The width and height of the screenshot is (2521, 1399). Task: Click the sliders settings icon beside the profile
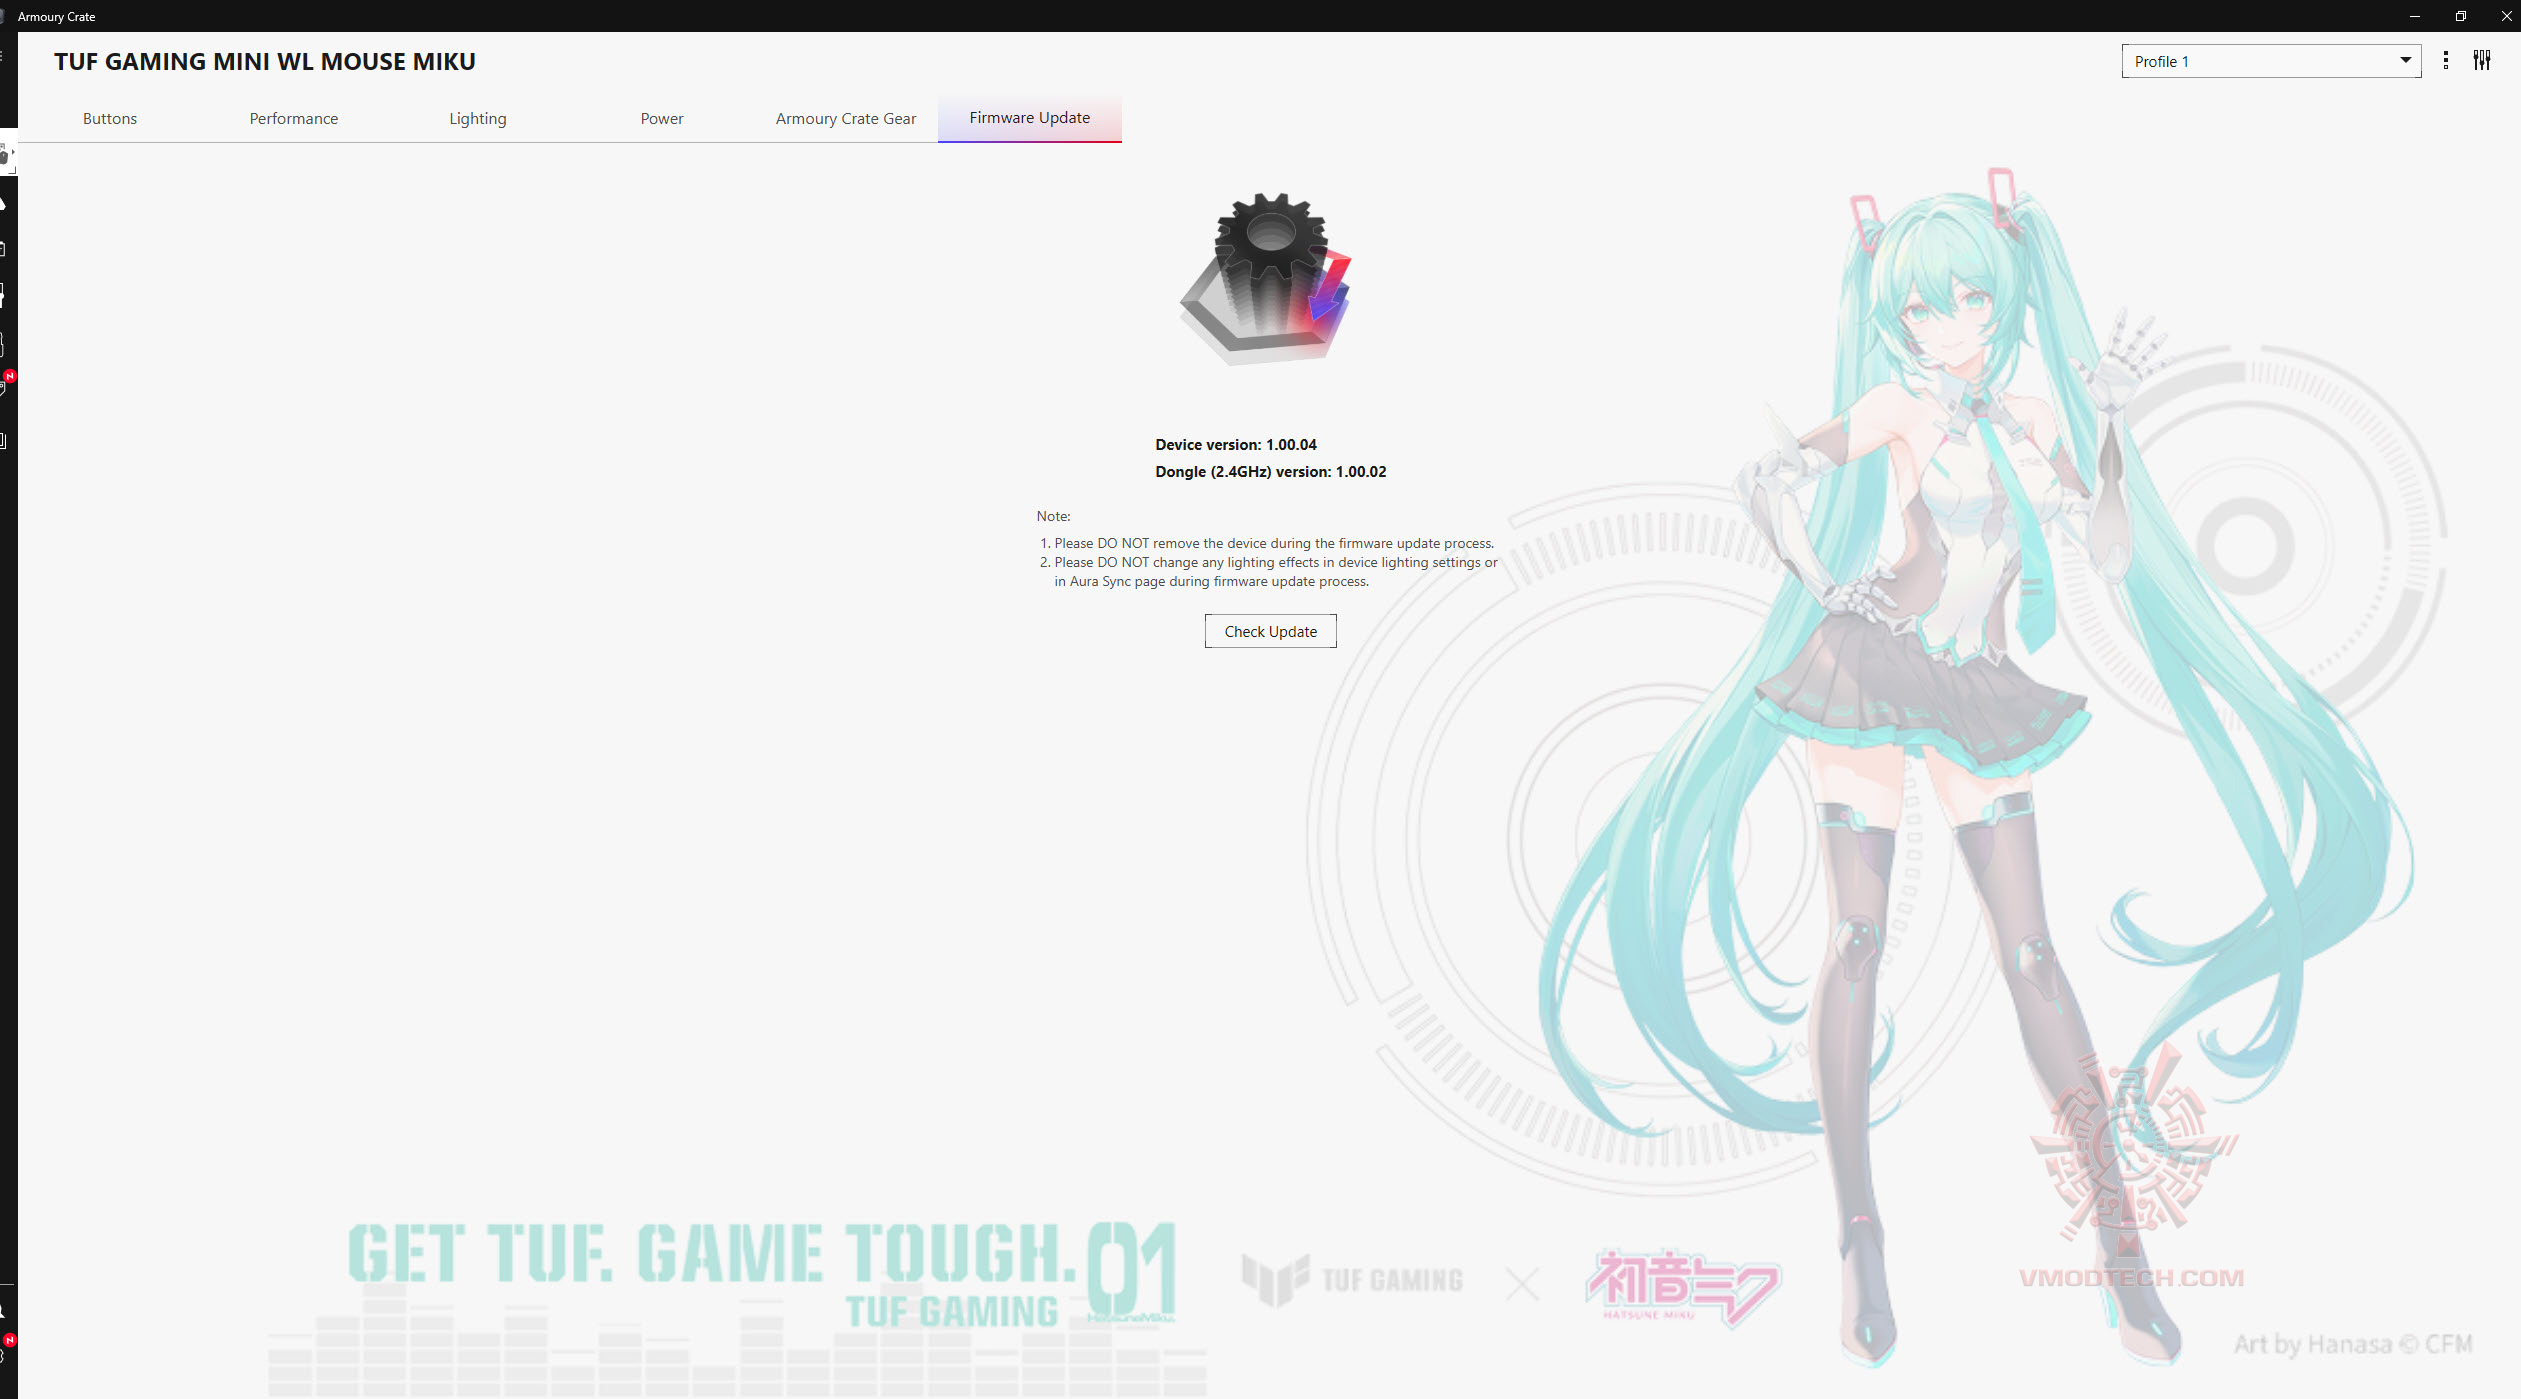2481,61
